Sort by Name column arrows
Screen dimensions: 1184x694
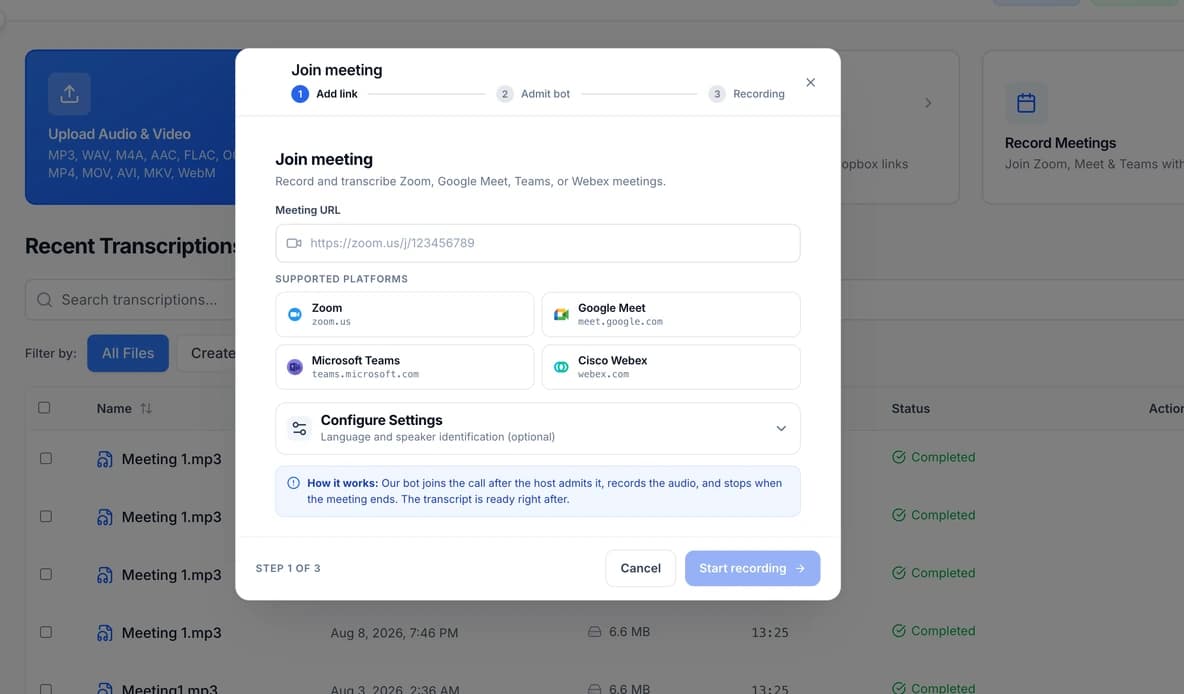pos(146,409)
